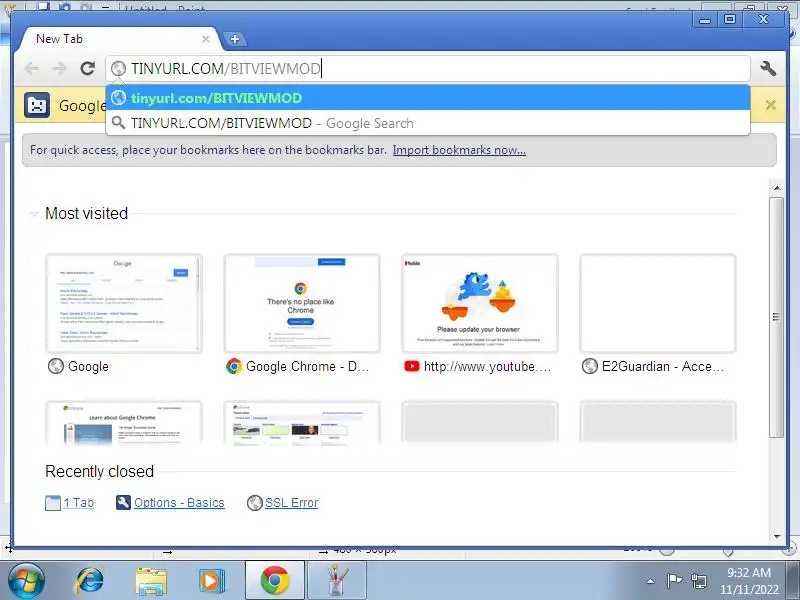Screen dimensions: 800x600
Task: Click the scrollbar up arrow on the page
Action: [x=777, y=188]
